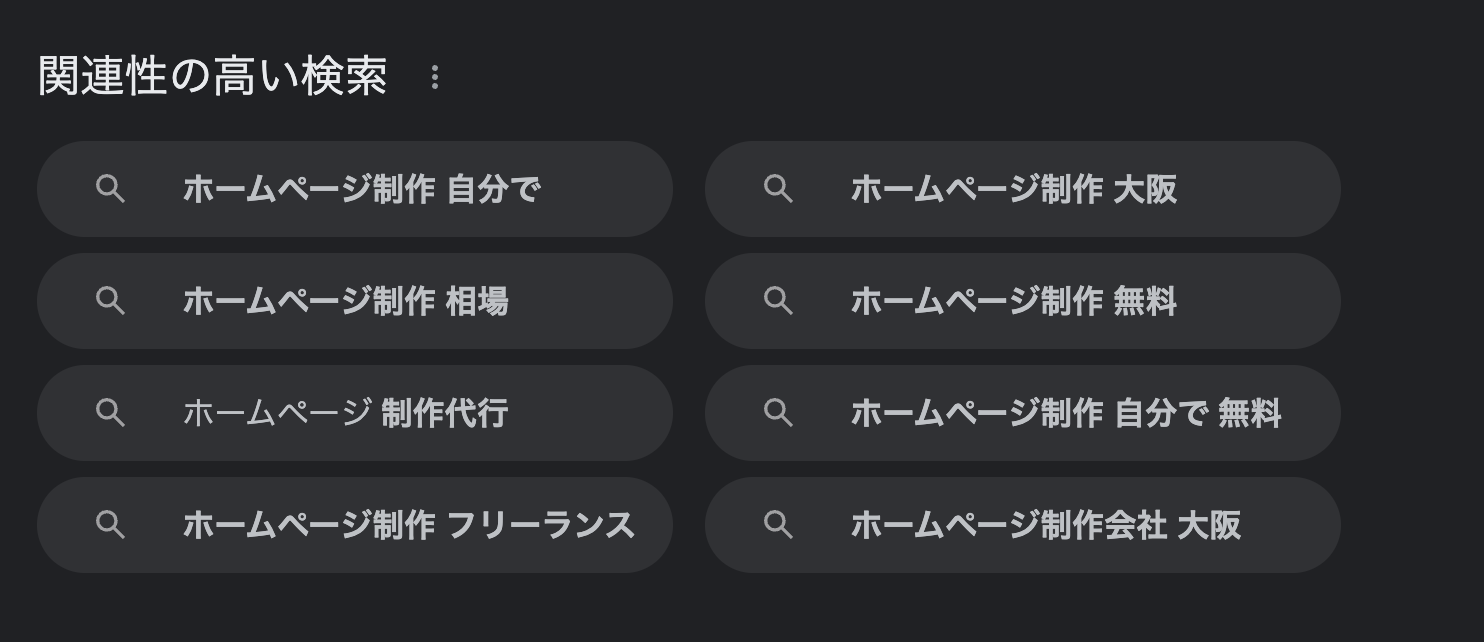
Task: Click search icon next to ホームページ制作 自分で
Action: click(110, 189)
